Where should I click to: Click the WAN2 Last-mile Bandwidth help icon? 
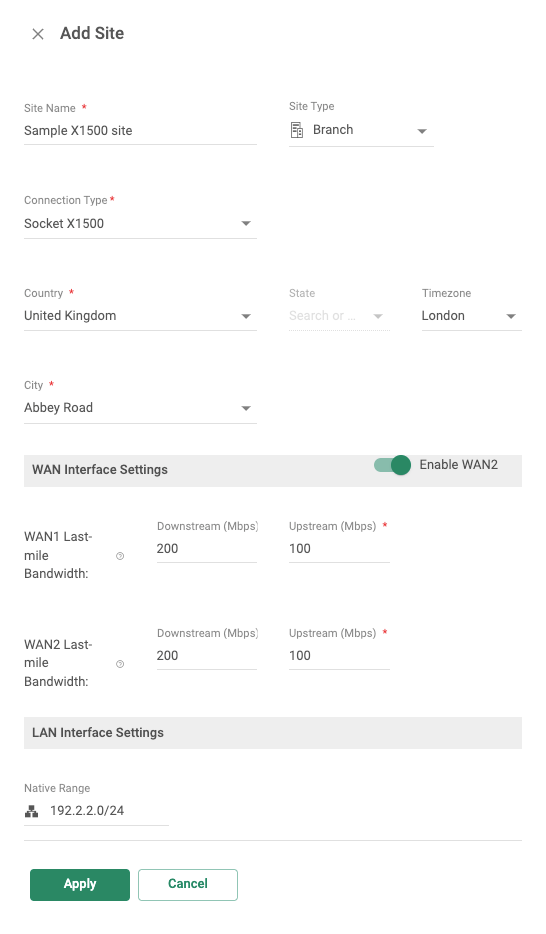tap(120, 664)
